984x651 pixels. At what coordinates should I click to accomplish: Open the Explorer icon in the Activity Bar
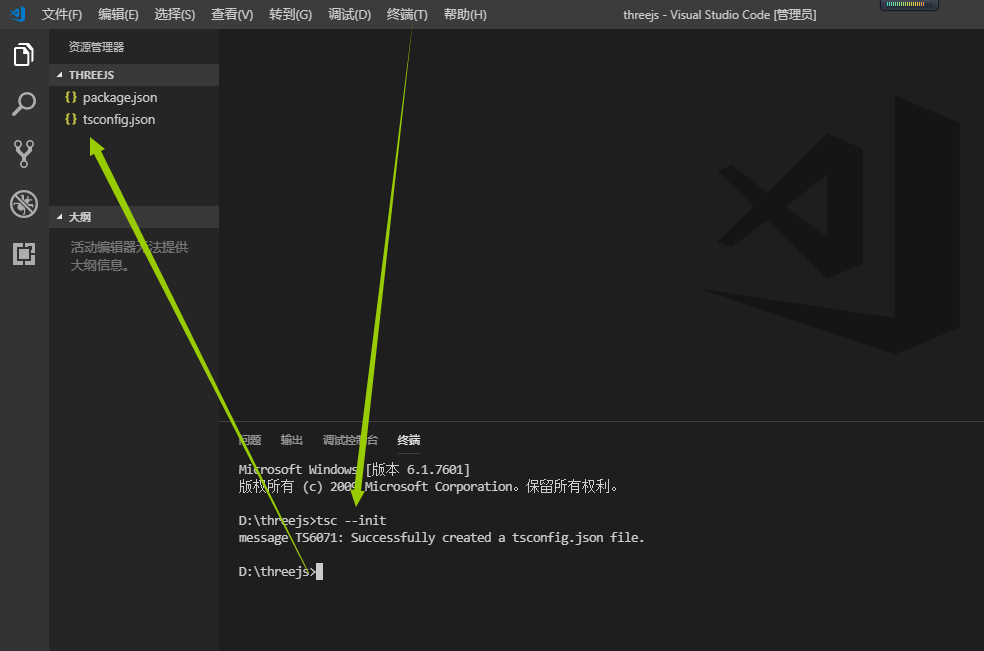(x=23, y=55)
